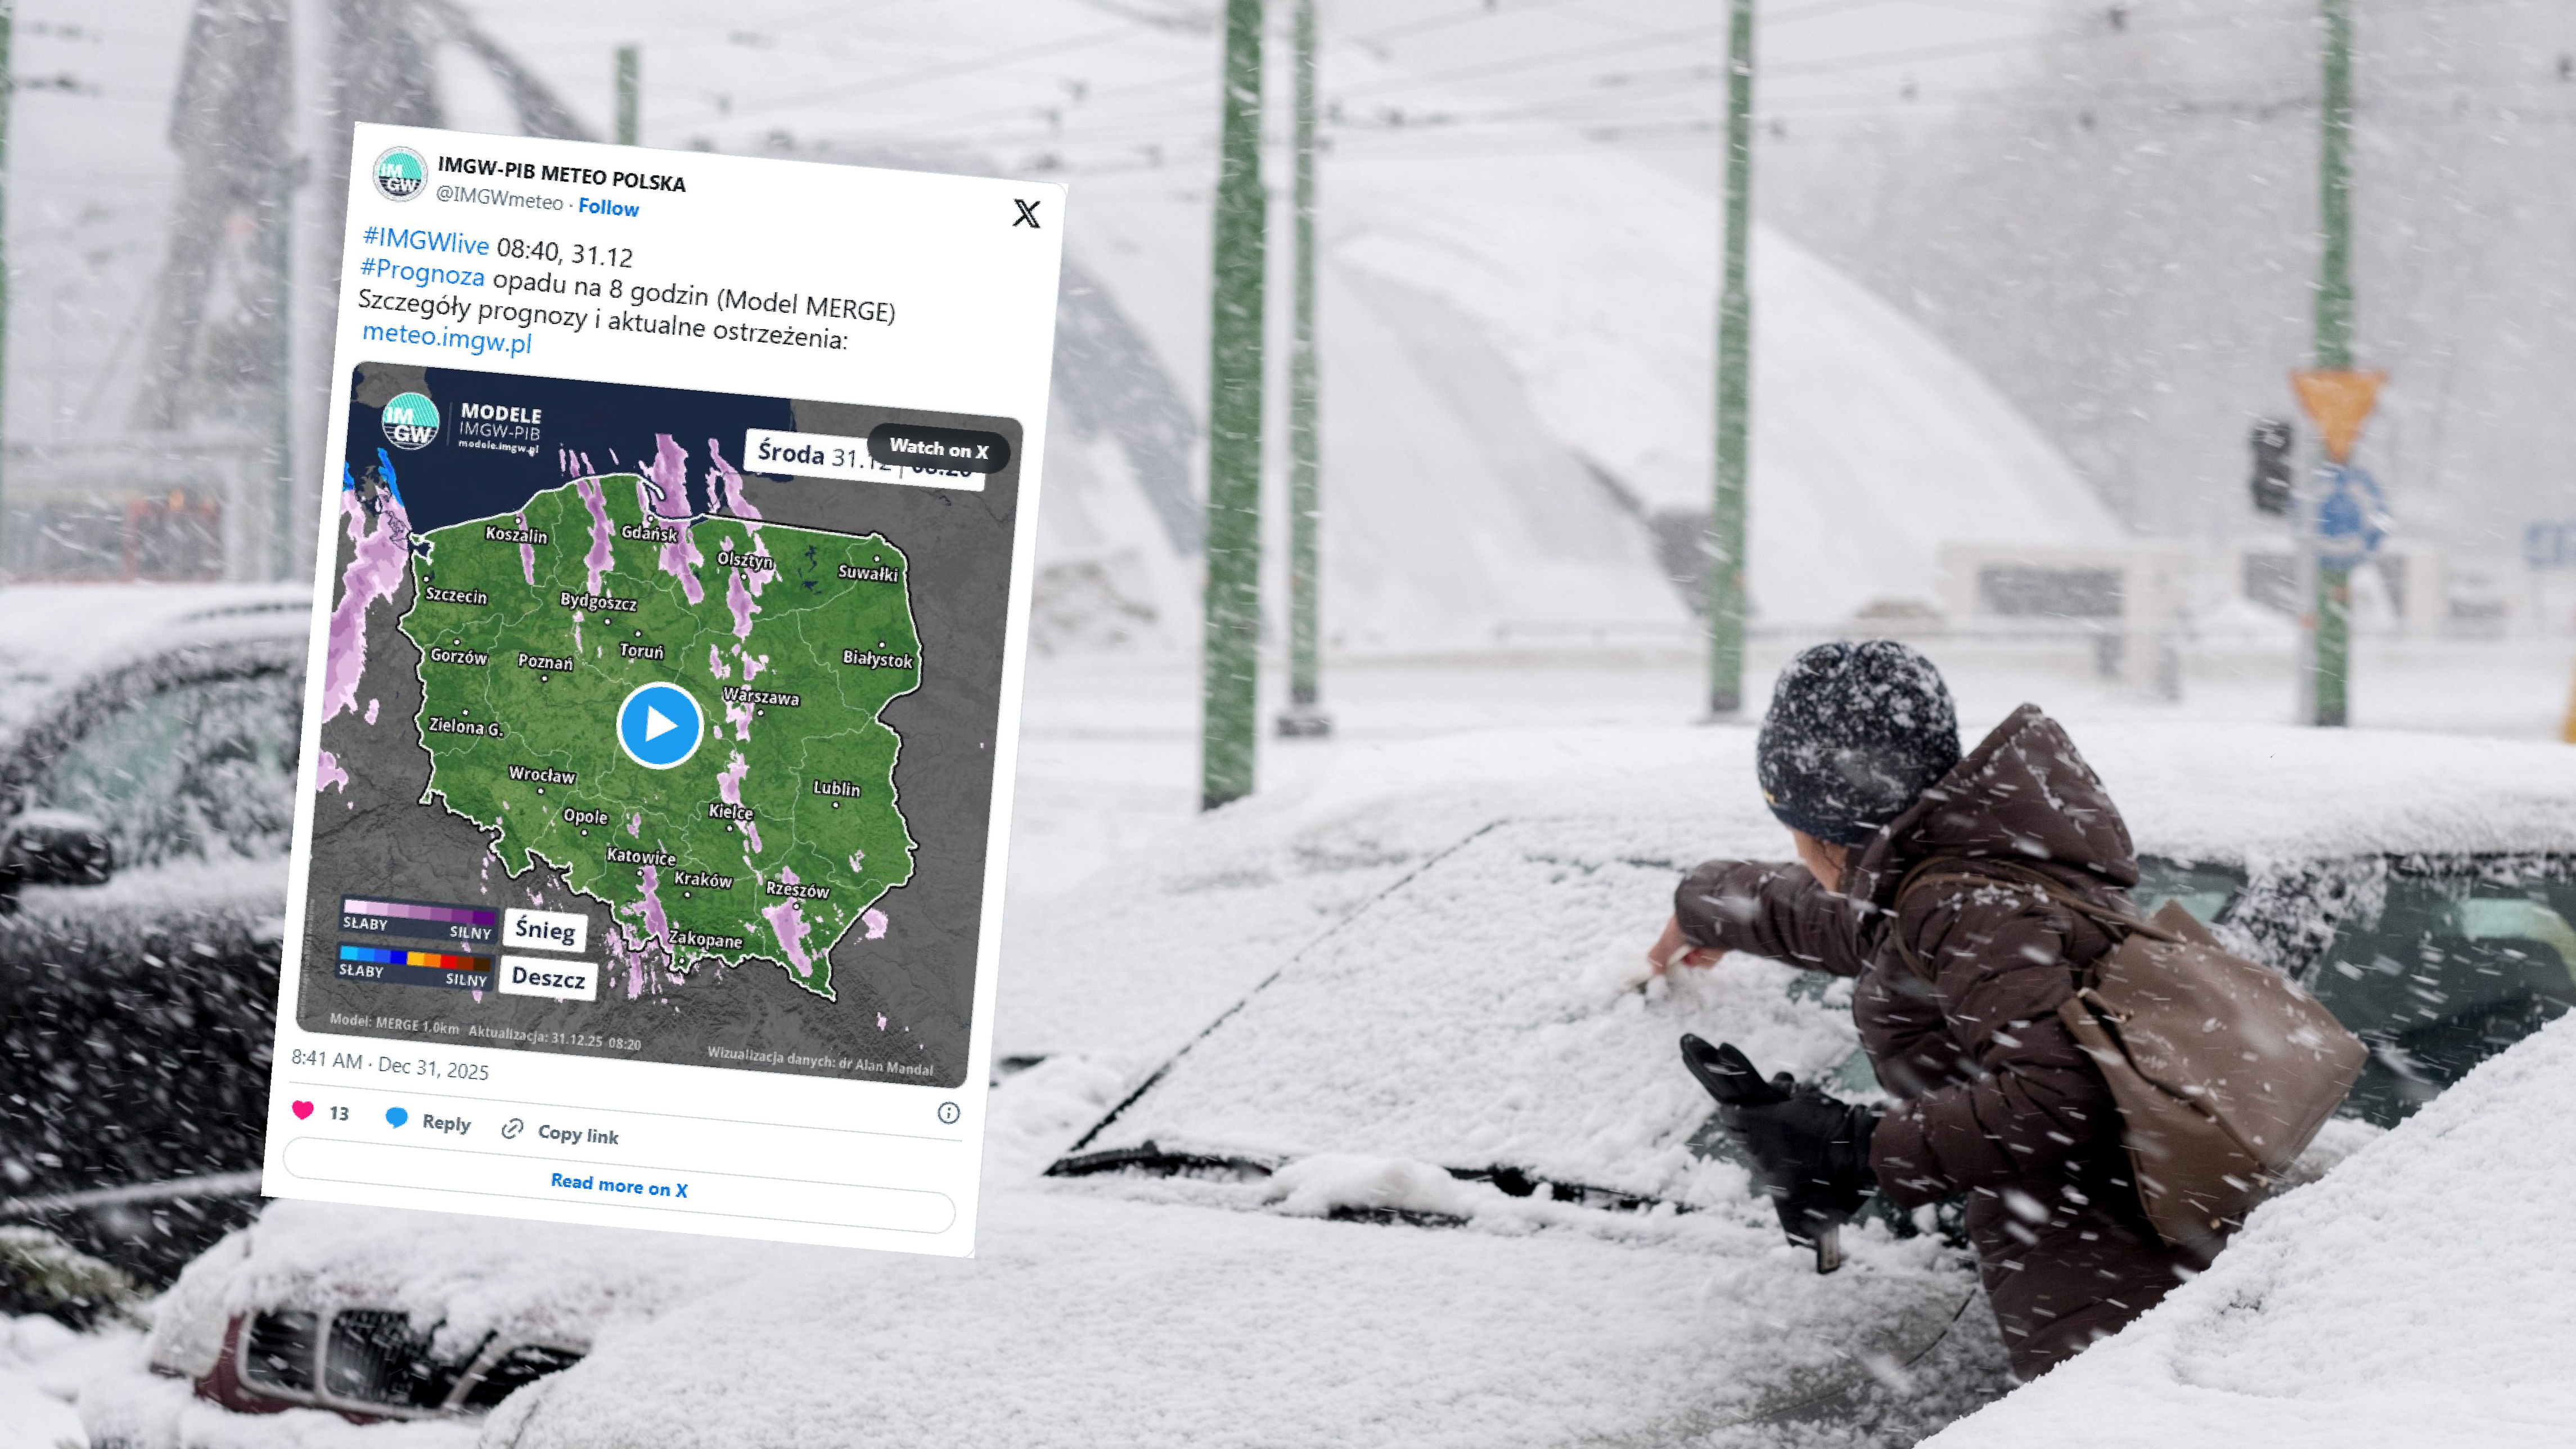
Task: Open the IMGW-PIB profile avatar
Action: [x=401, y=174]
